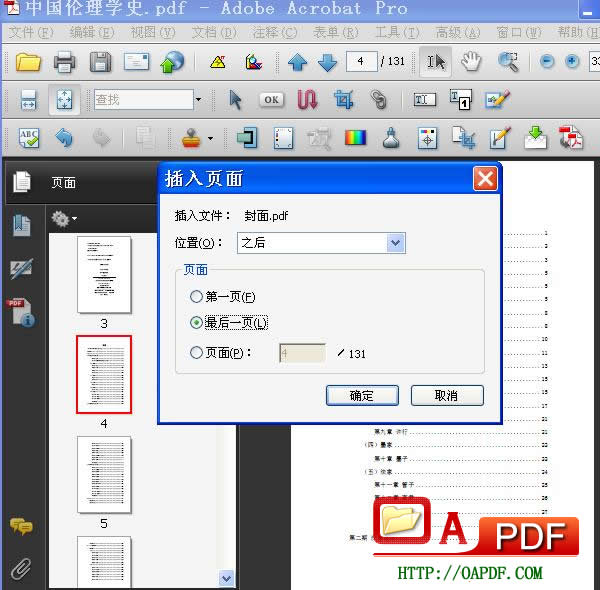600x590 pixels.
Task: Select the Hand tool
Action: (471, 62)
